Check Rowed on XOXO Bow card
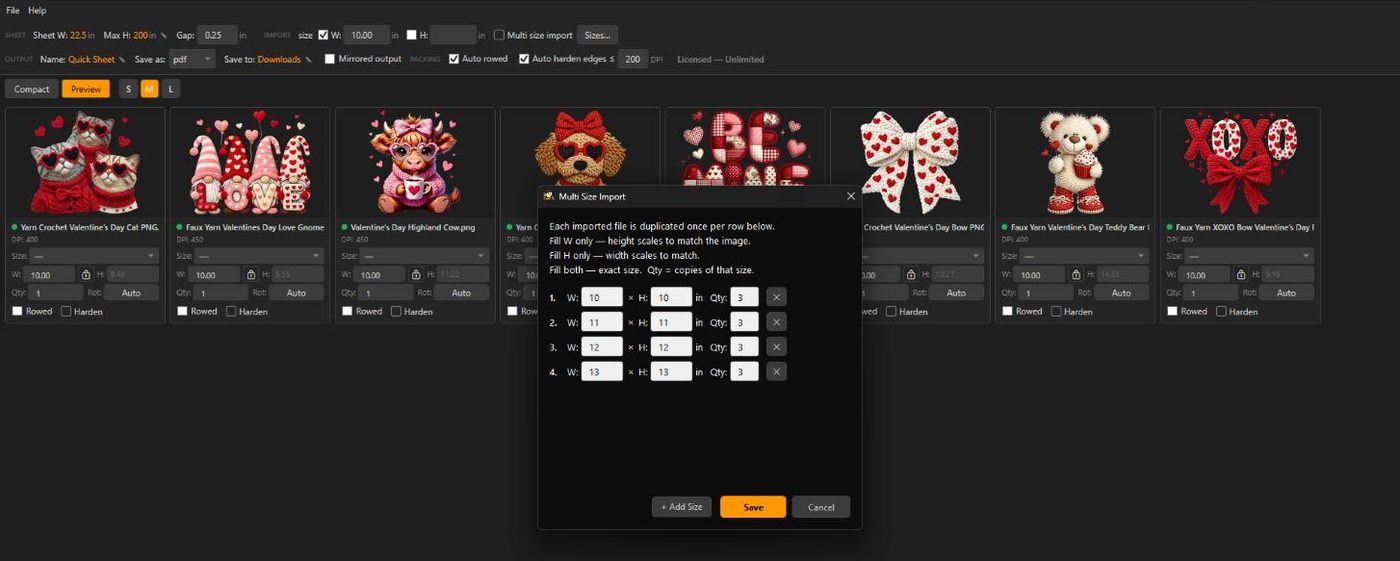This screenshot has width=1400, height=561. click(x=1172, y=311)
